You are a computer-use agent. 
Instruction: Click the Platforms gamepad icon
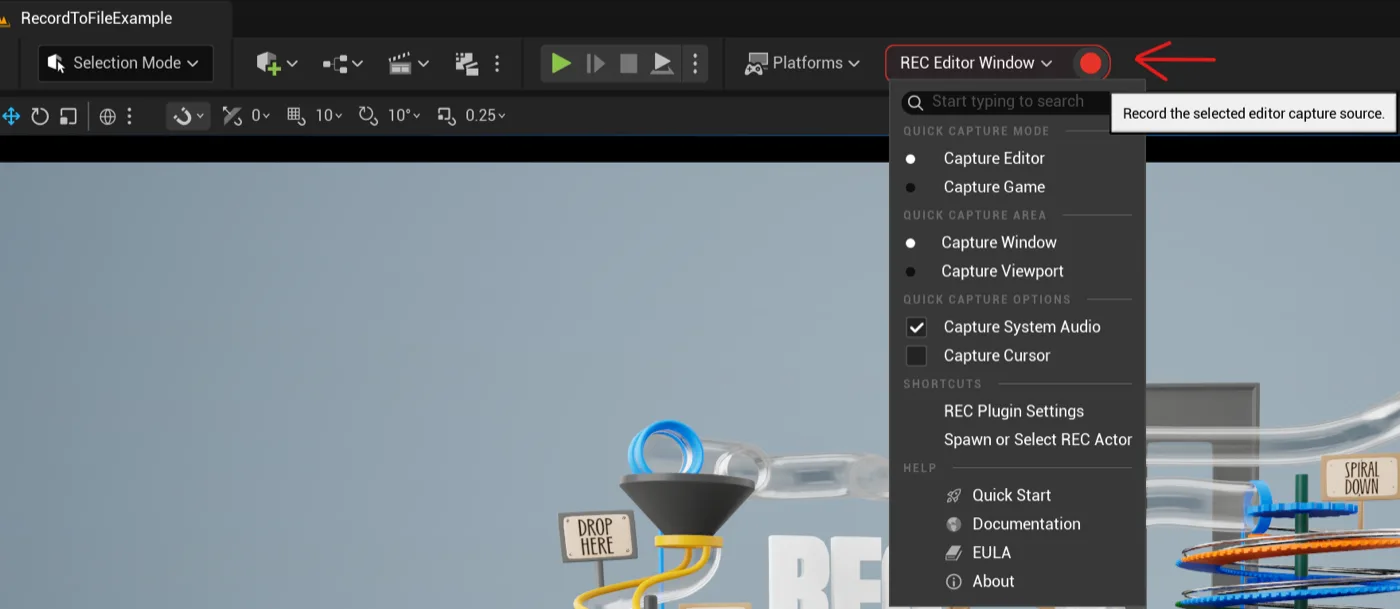pyautogui.click(x=756, y=63)
